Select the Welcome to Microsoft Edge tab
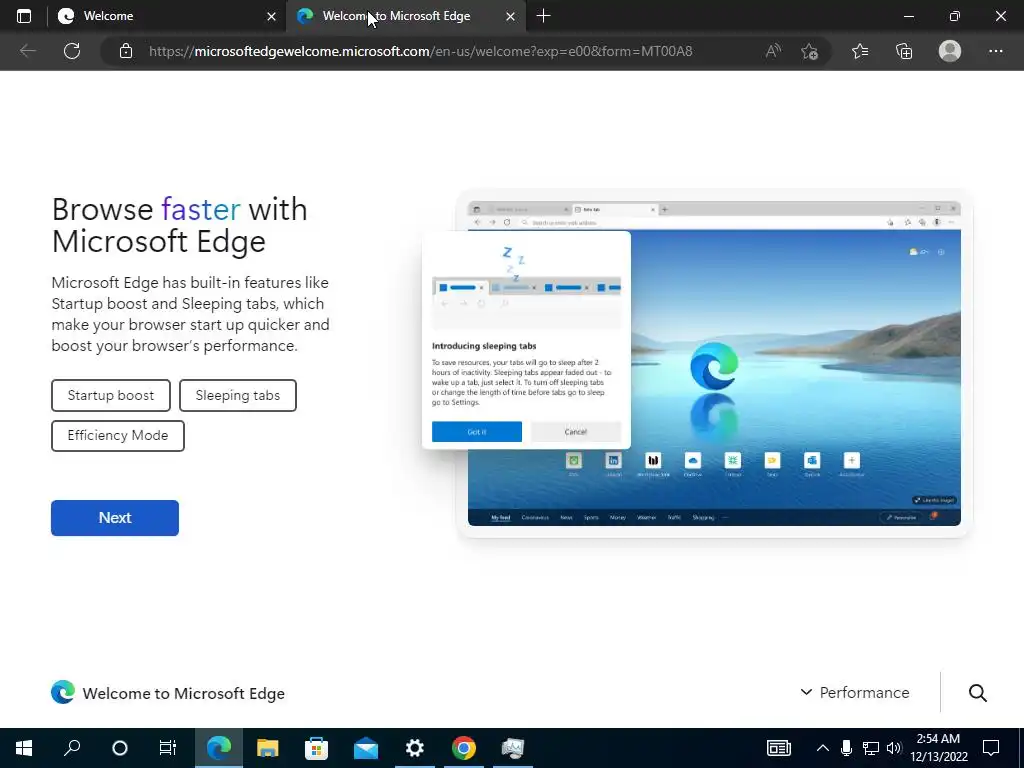 406,16
